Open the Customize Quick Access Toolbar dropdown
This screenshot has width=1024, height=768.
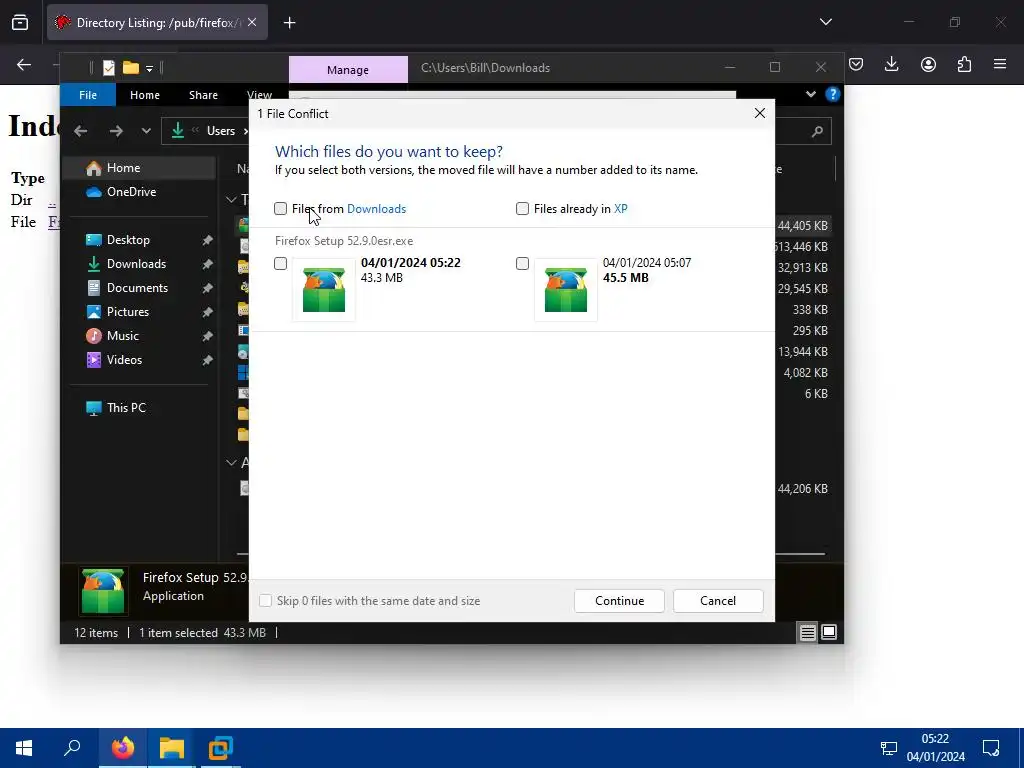[x=150, y=69]
